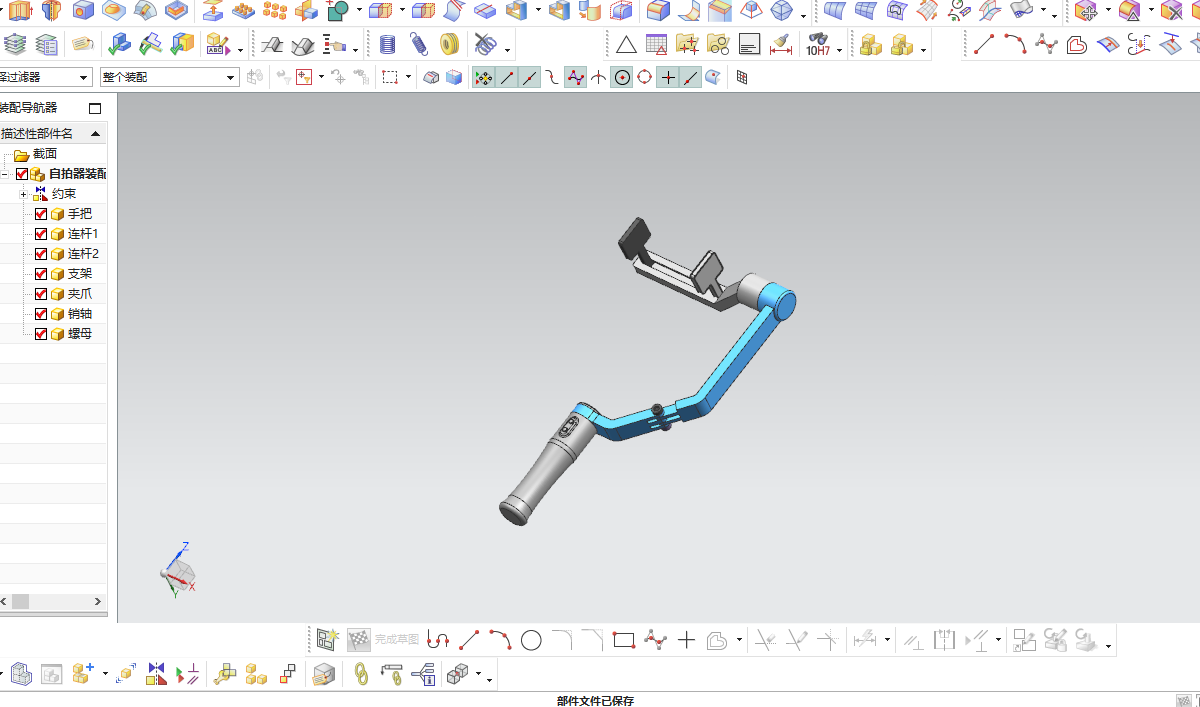1200x707 pixels.
Task: Toggle the intersection point snap button
Action: 598,77
